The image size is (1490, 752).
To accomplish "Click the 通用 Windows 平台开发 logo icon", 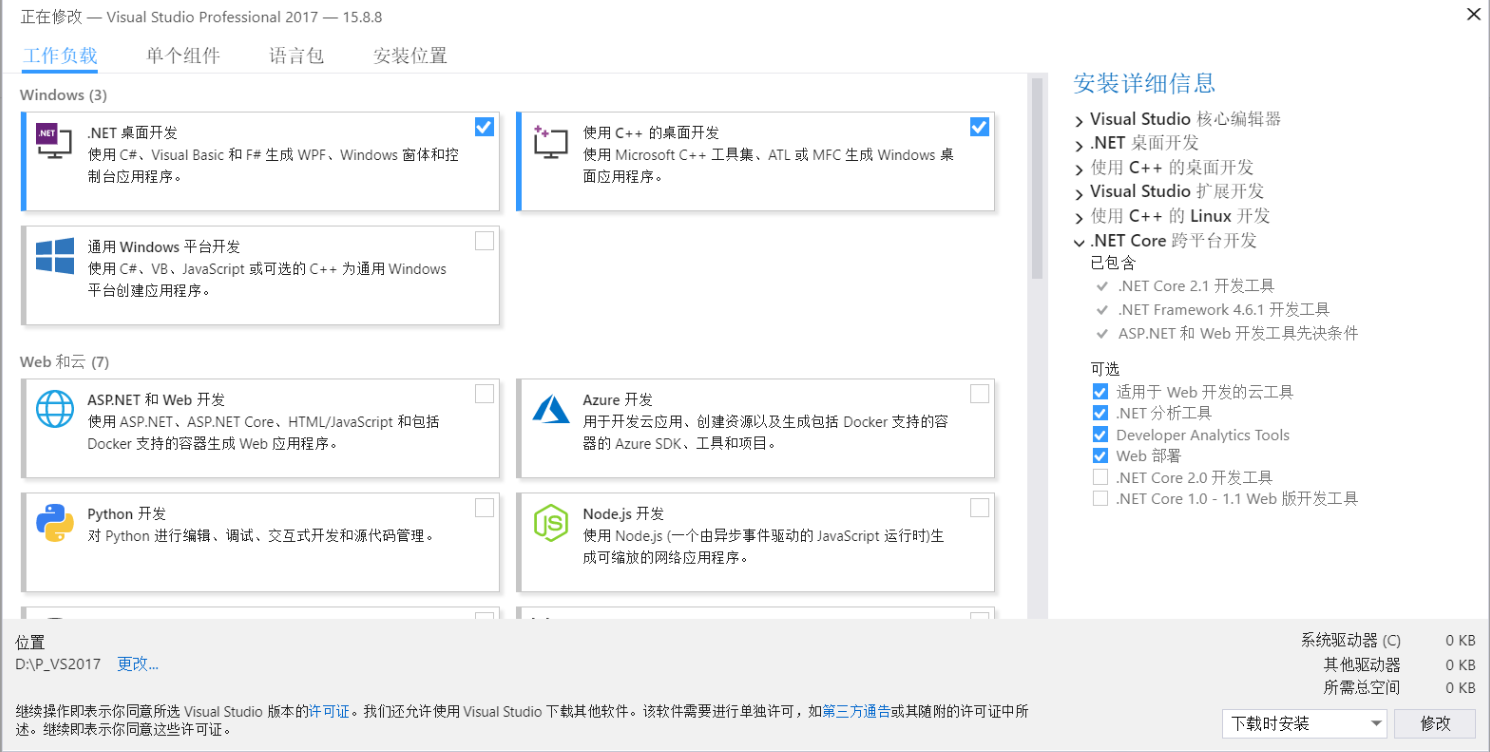I will click(55, 255).
